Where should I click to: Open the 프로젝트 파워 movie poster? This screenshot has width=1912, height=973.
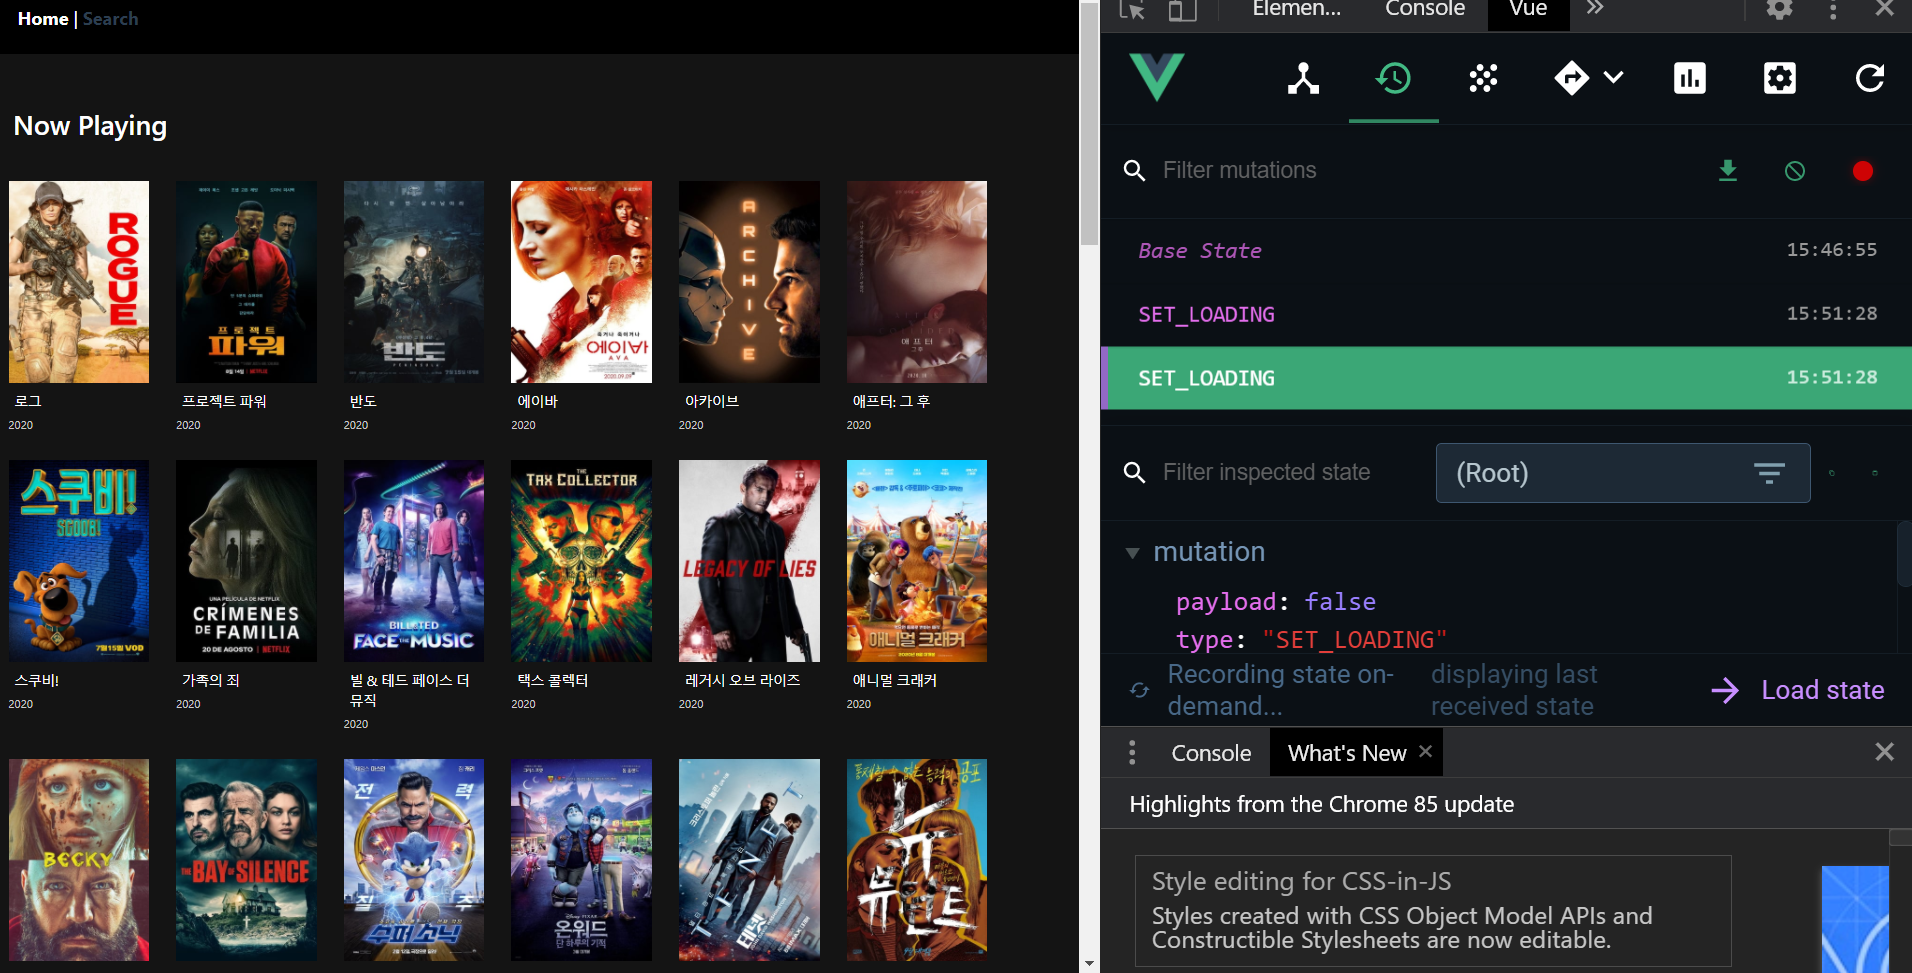click(x=246, y=282)
